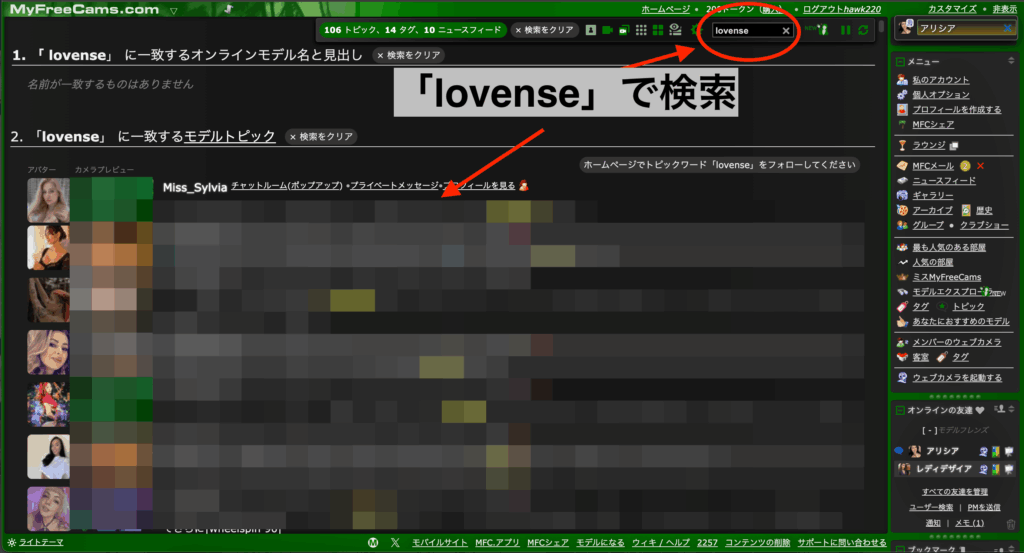
Task: Open 客室 link in the menu
Action: point(921,357)
